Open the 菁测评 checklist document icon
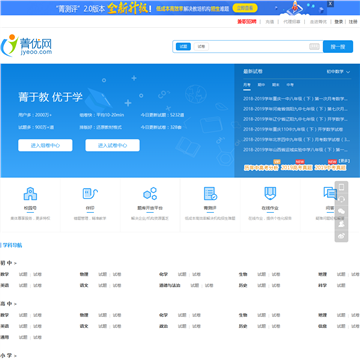The image size is (360, 360). point(210,194)
